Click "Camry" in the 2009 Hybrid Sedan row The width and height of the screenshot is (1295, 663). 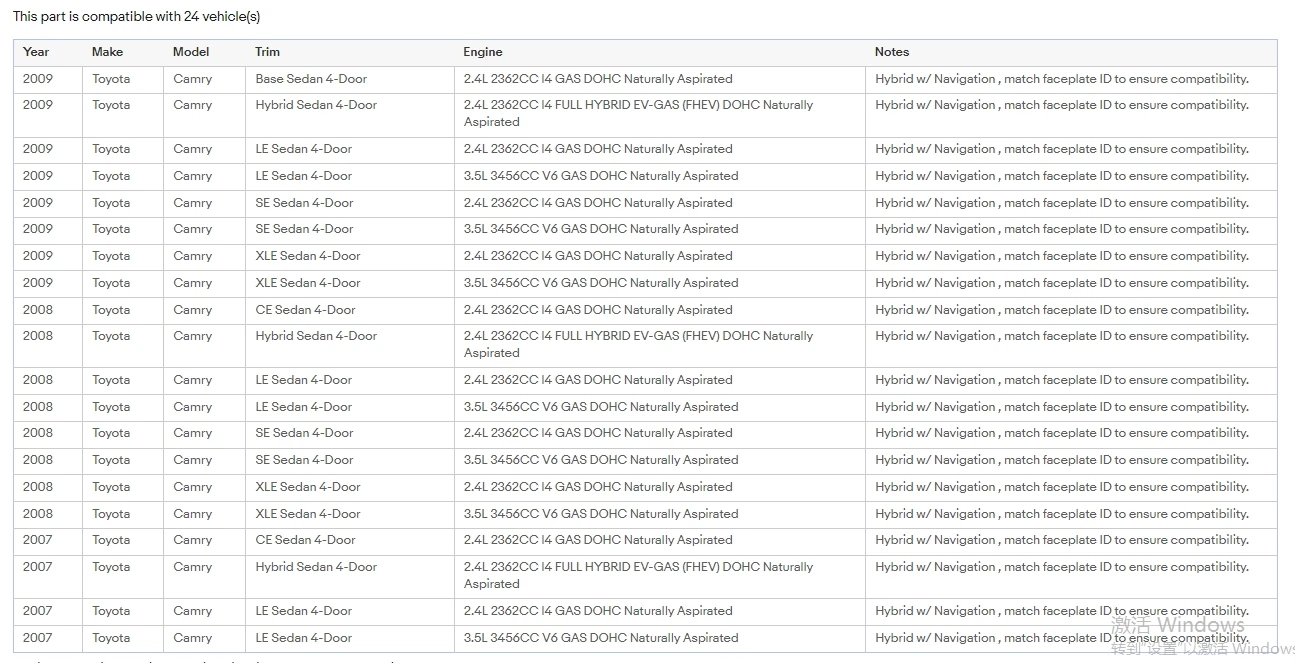[193, 105]
